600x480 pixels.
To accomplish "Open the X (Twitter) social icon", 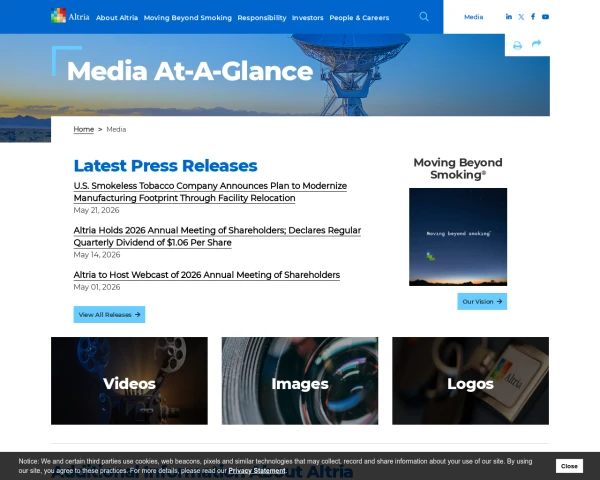I will (521, 17).
